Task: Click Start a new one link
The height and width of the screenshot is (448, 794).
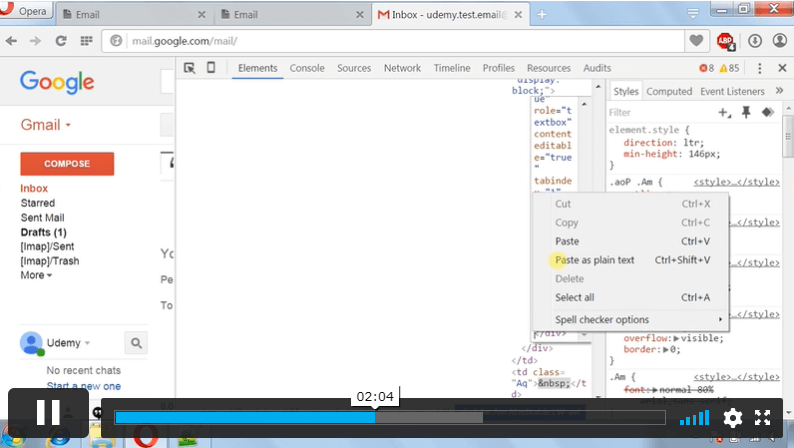Action: pos(84,386)
